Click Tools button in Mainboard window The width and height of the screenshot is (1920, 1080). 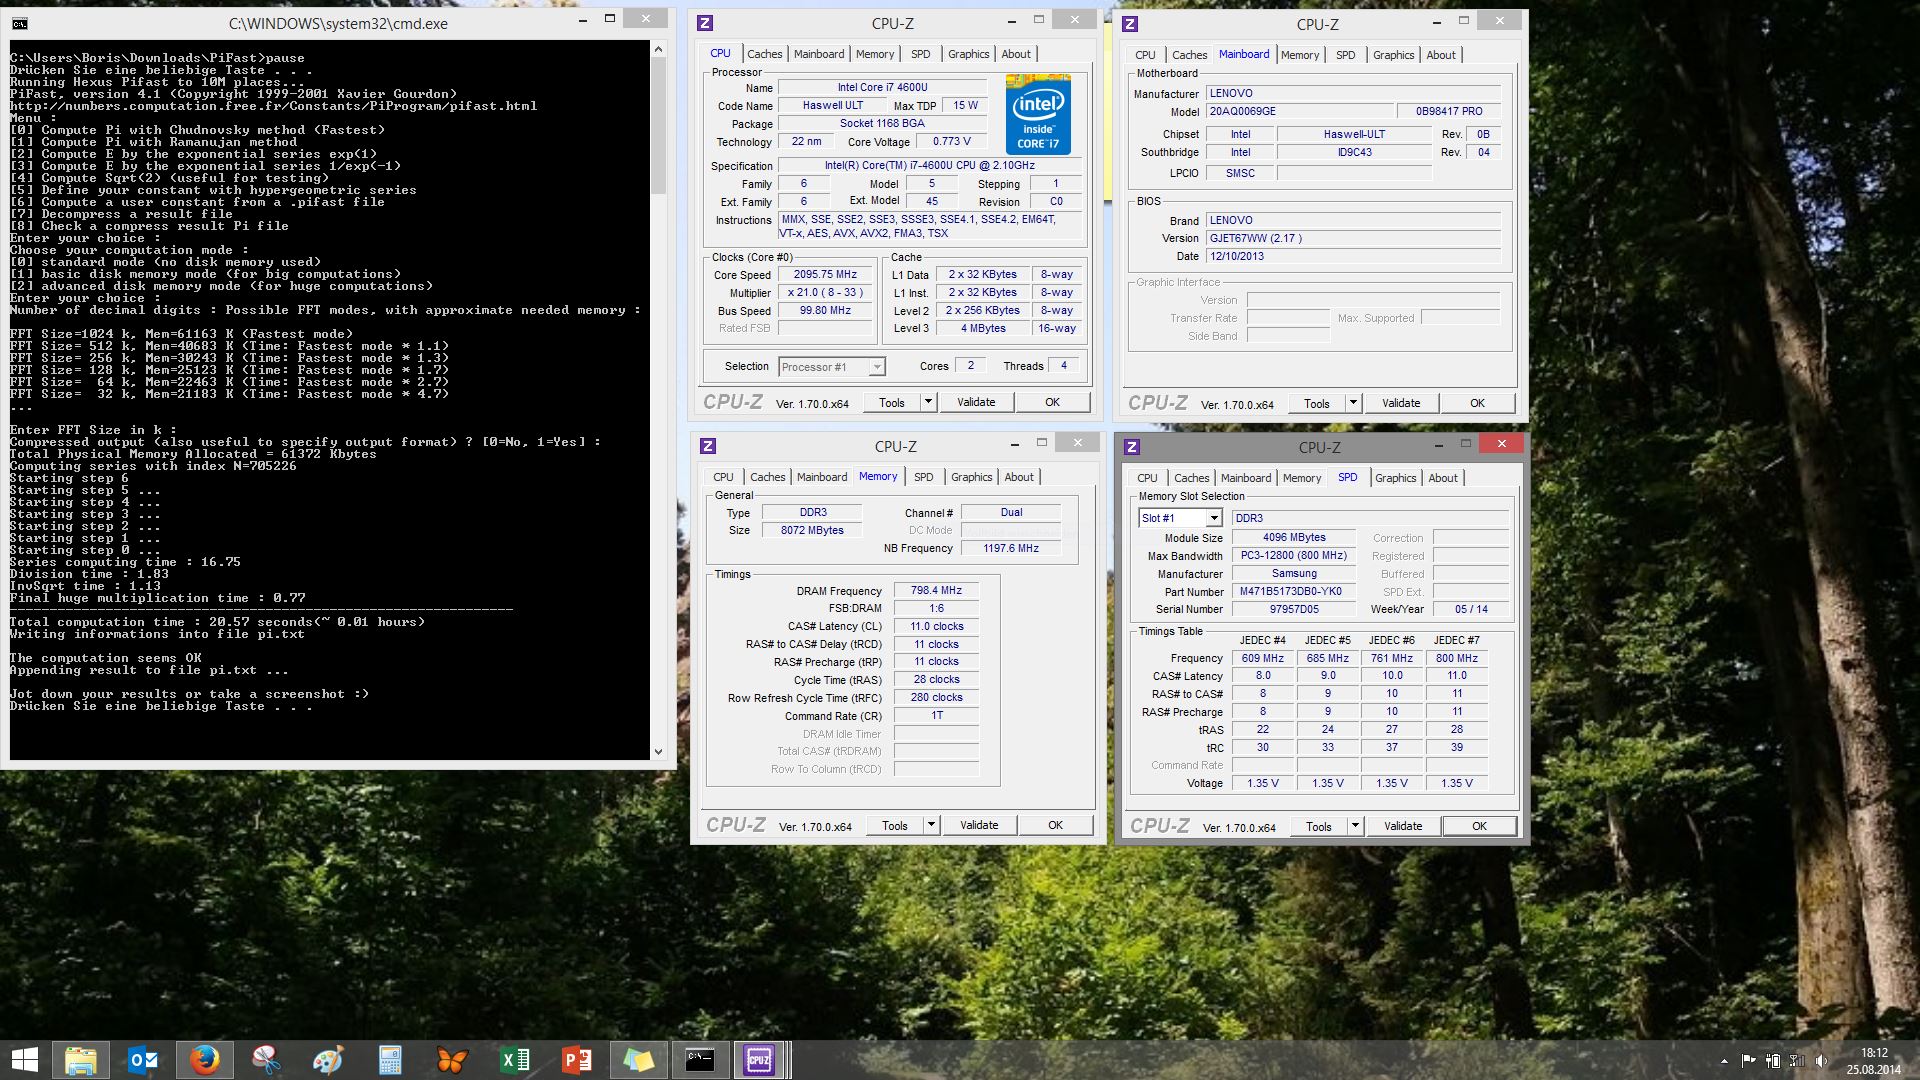(1317, 403)
